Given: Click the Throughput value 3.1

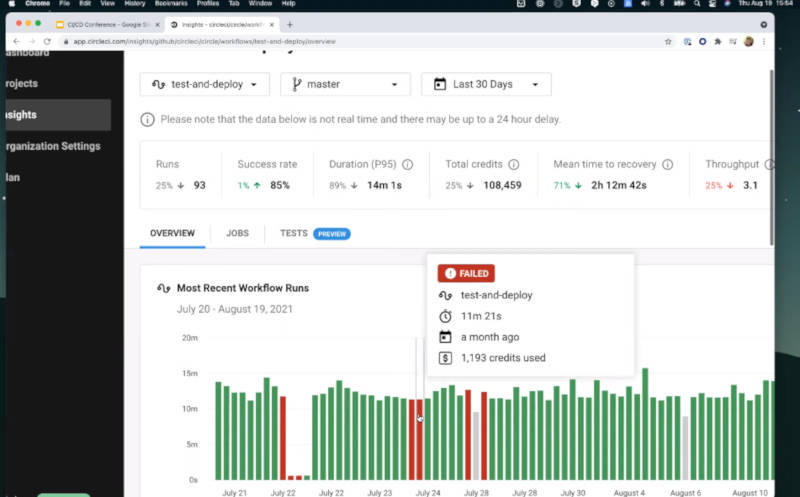Looking at the screenshot, I should 751,185.
